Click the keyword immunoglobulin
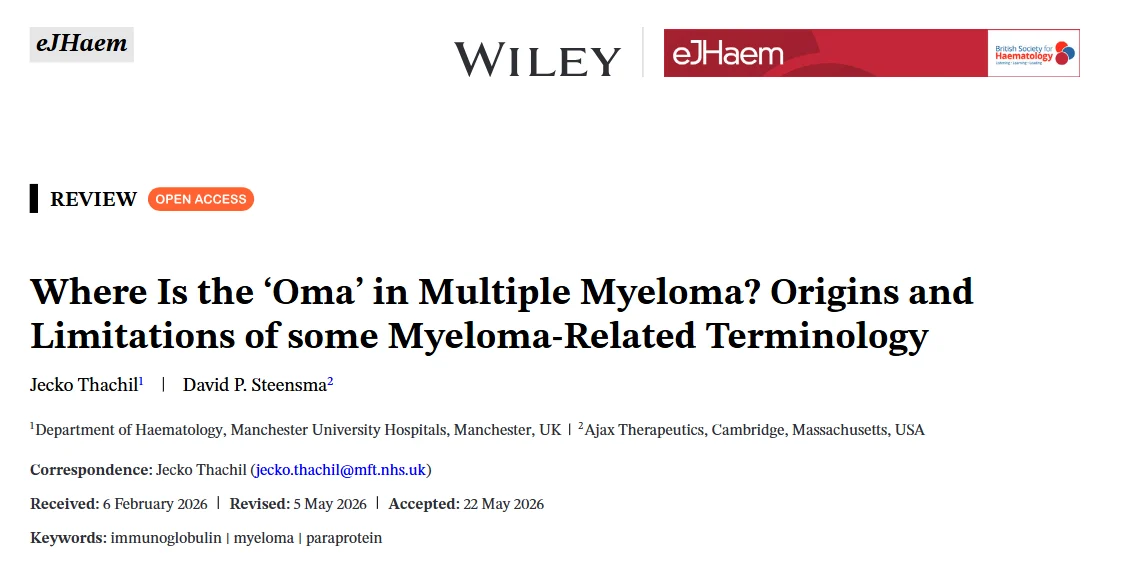Viewport: 1121px width, 566px height. click(x=166, y=537)
